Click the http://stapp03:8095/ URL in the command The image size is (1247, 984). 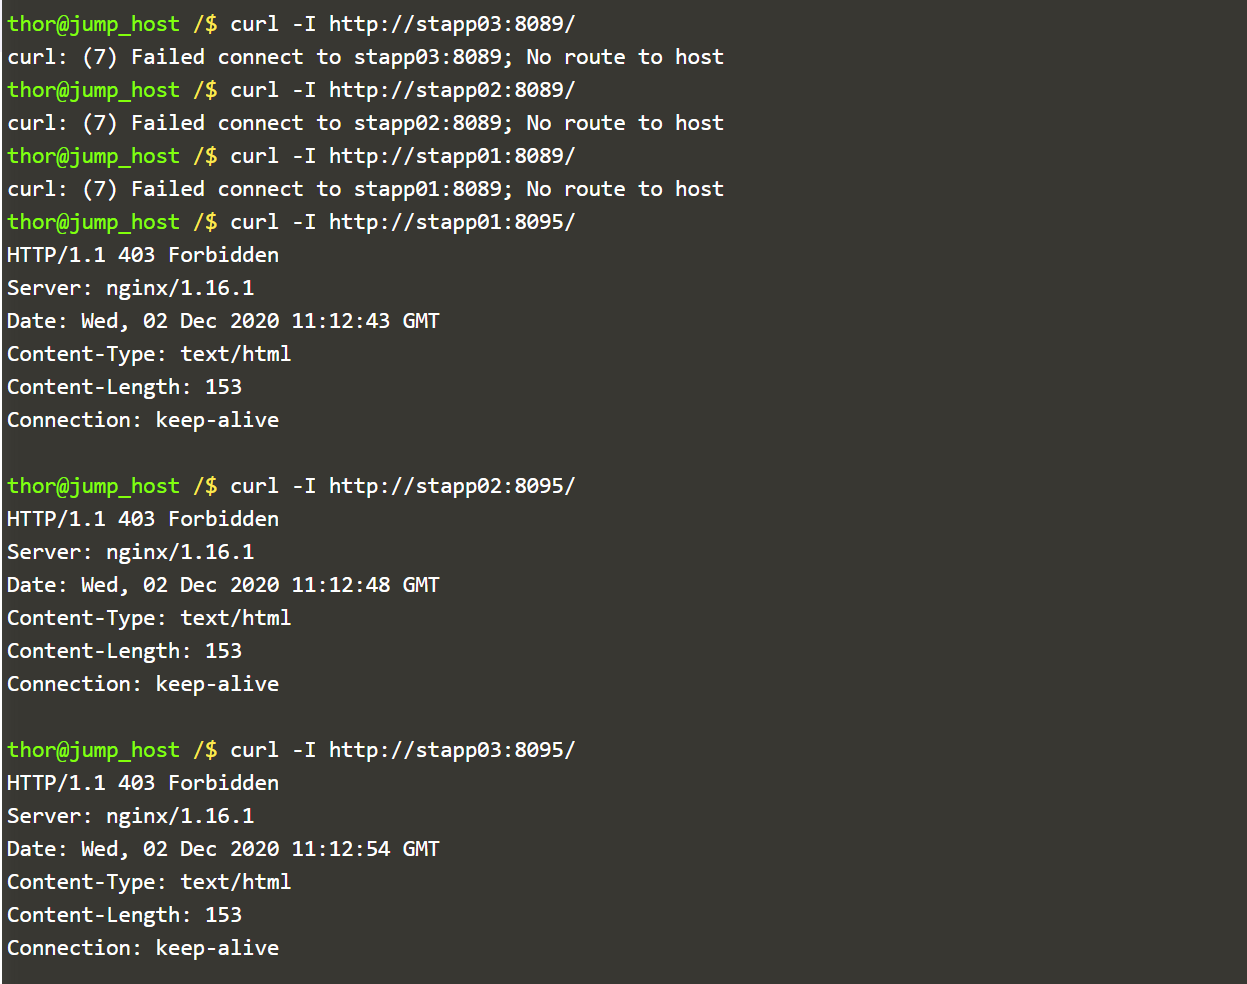[x=452, y=750]
